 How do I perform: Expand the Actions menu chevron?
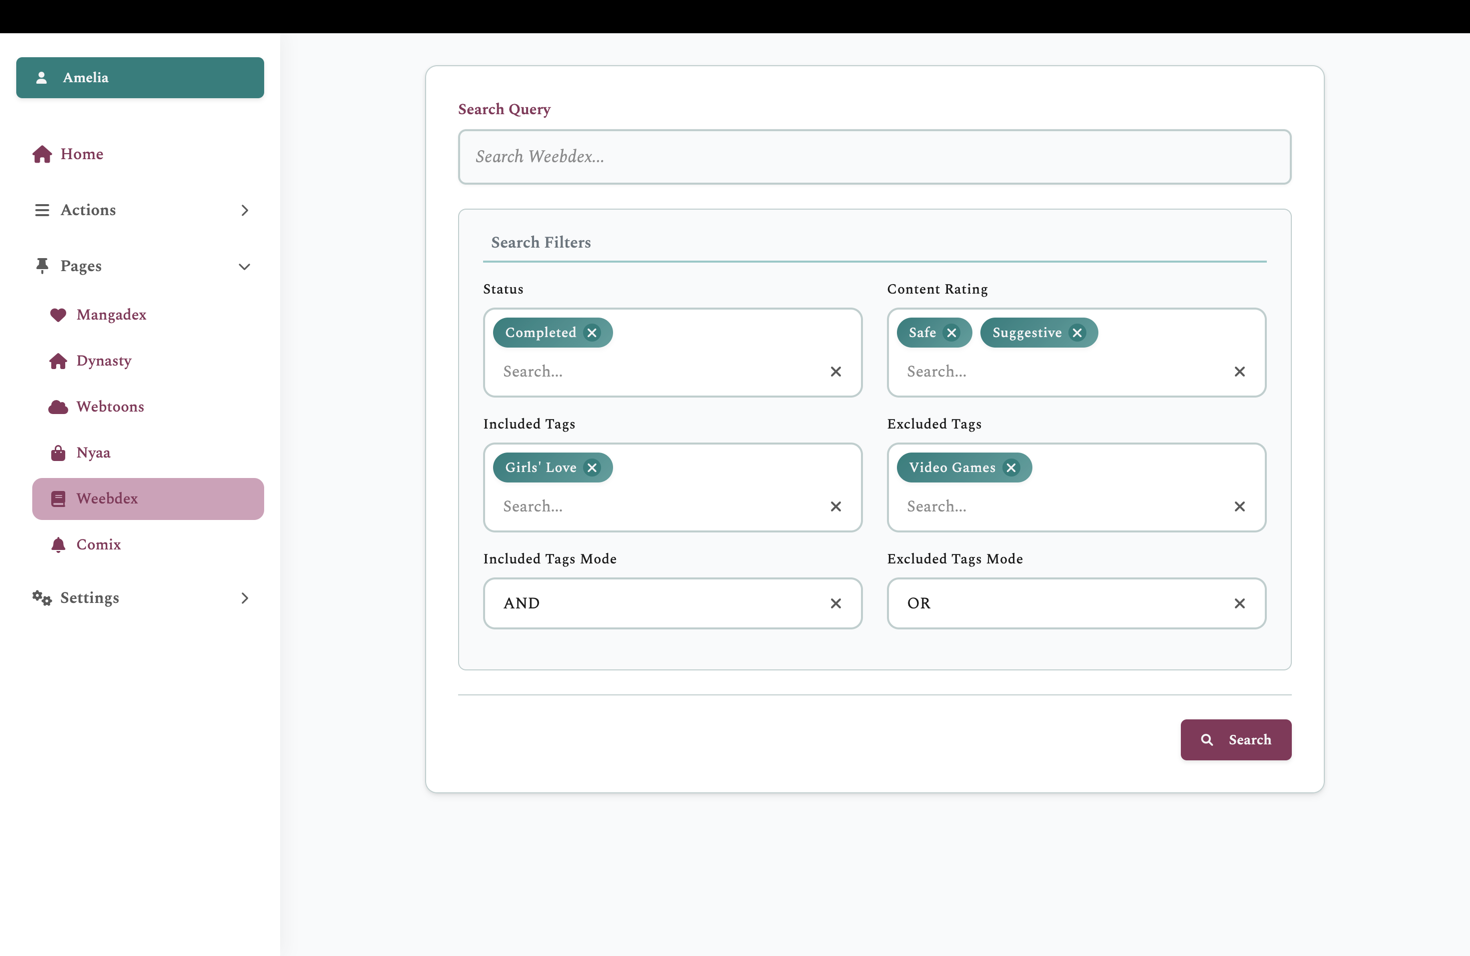[x=244, y=210]
